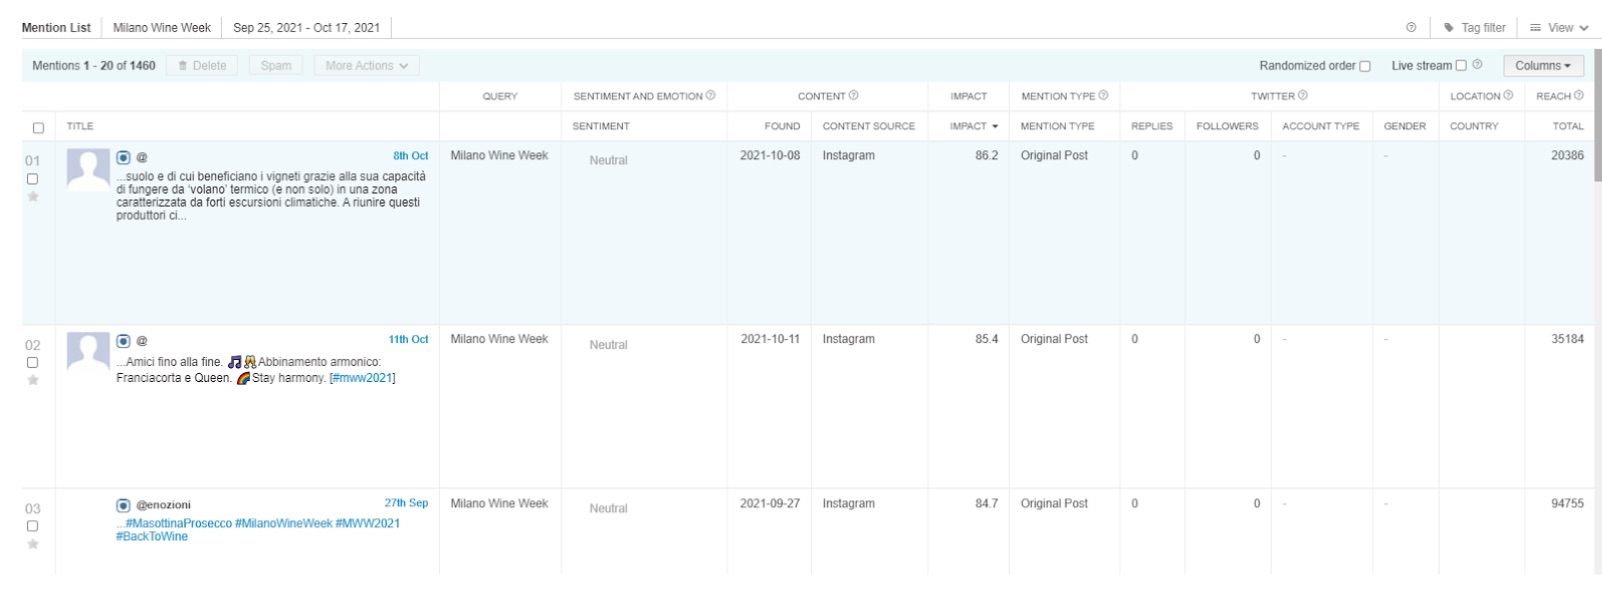
Task: Sort by the Country column header
Action: 1474,127
